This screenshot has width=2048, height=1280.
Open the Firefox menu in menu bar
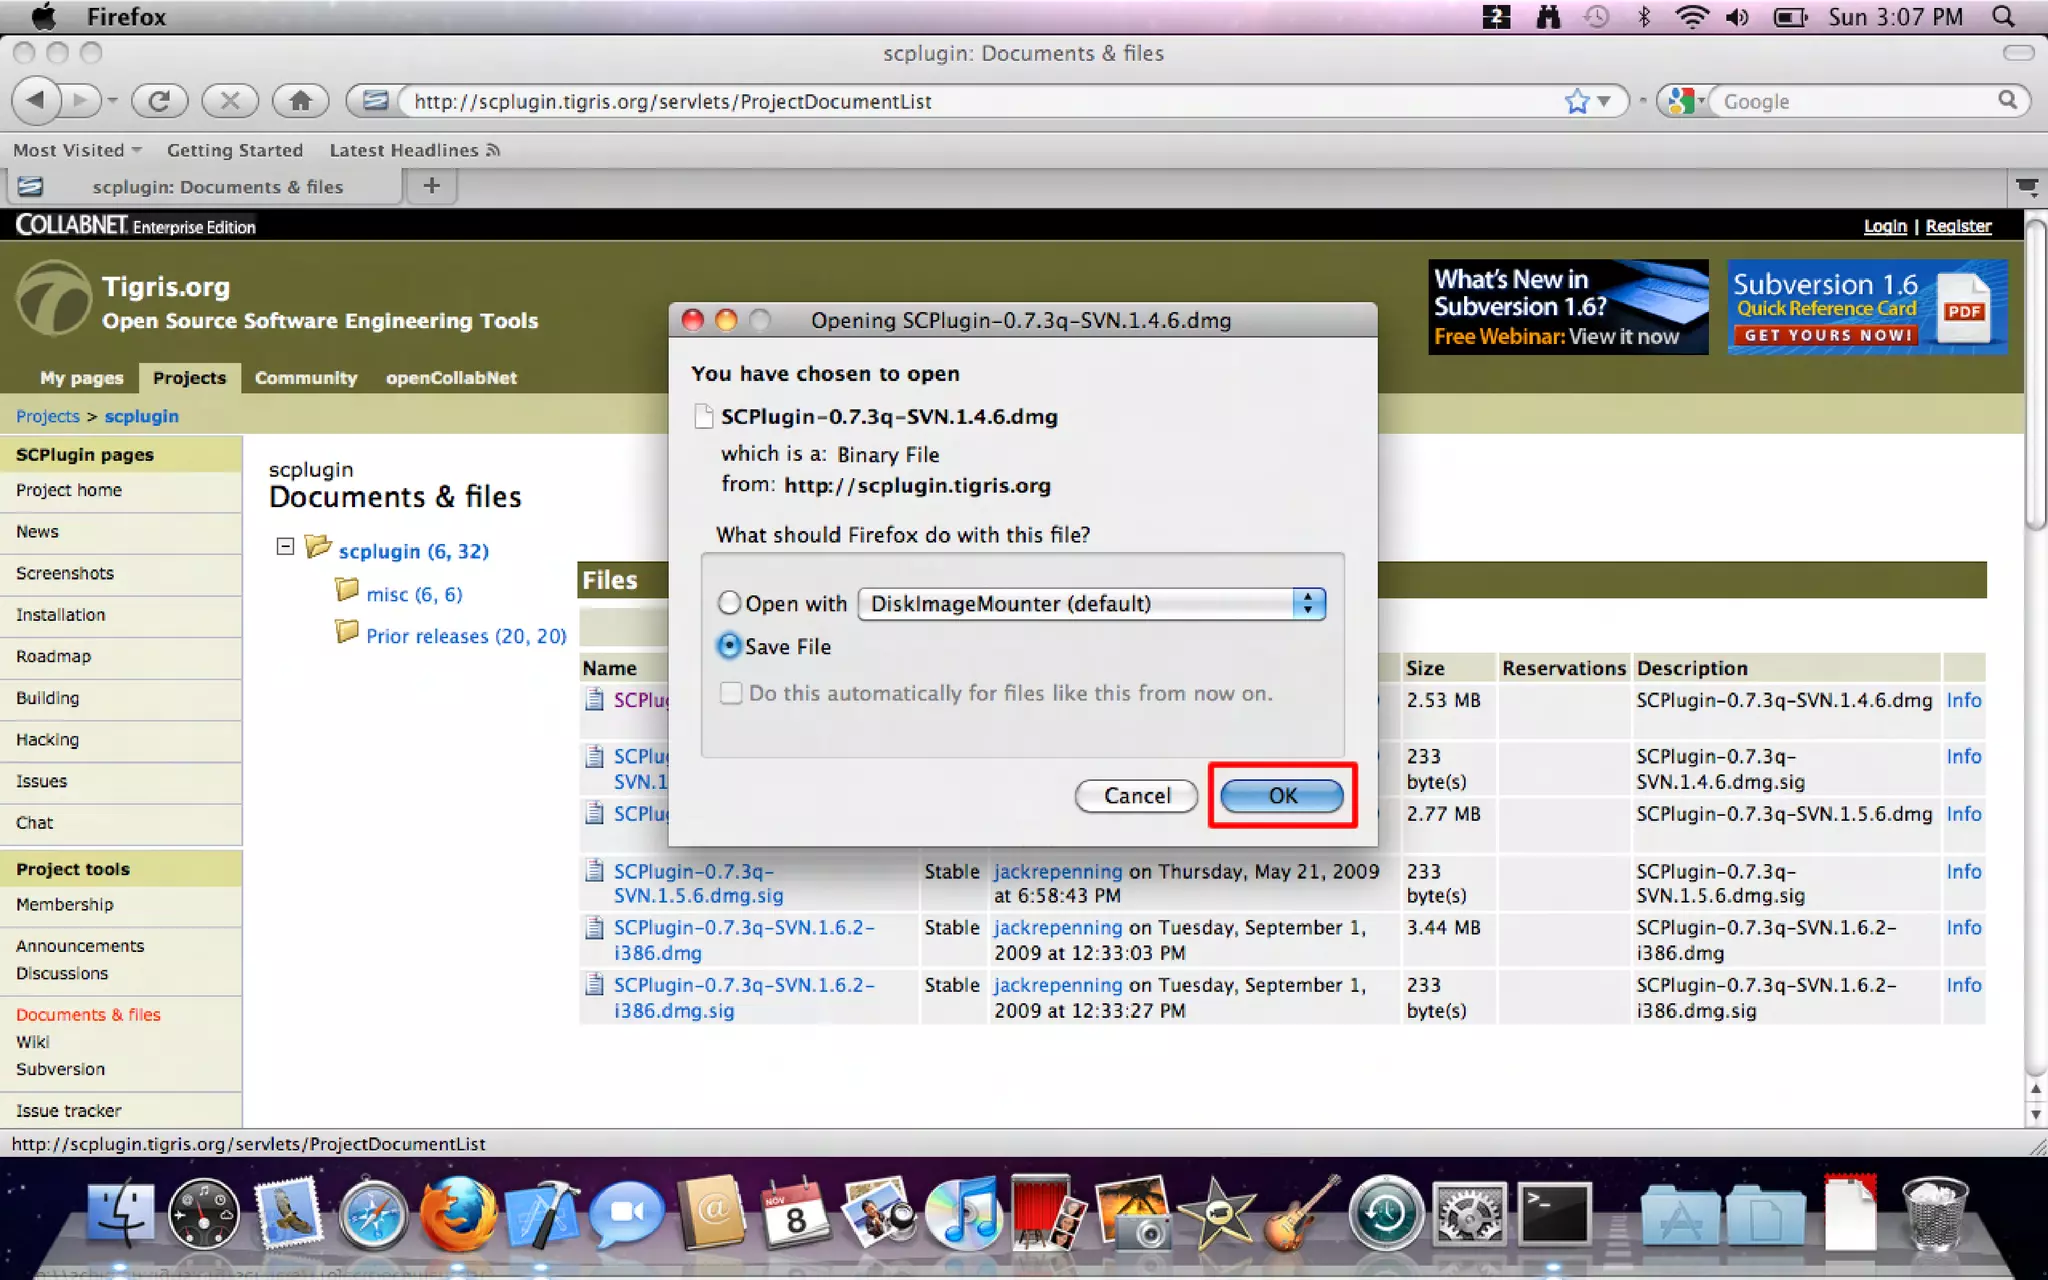coord(126,17)
